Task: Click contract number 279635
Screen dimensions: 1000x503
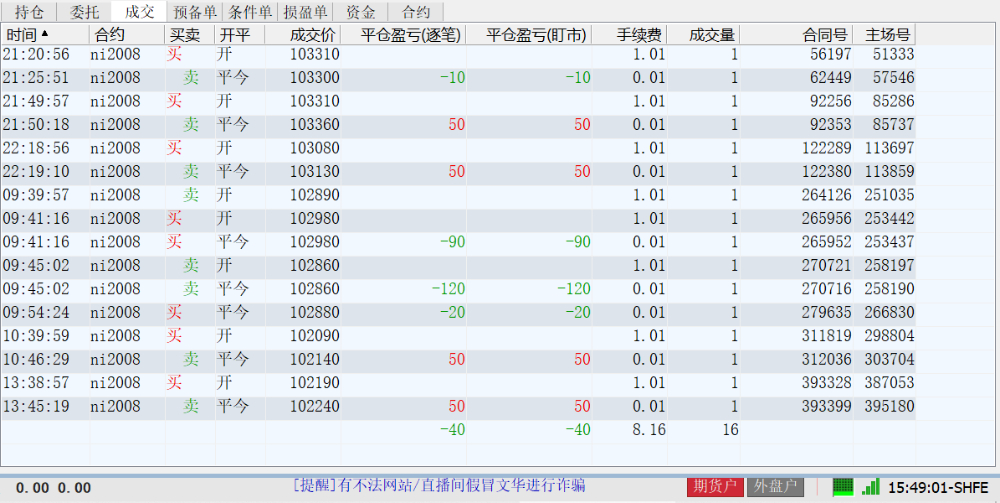Action: point(827,312)
